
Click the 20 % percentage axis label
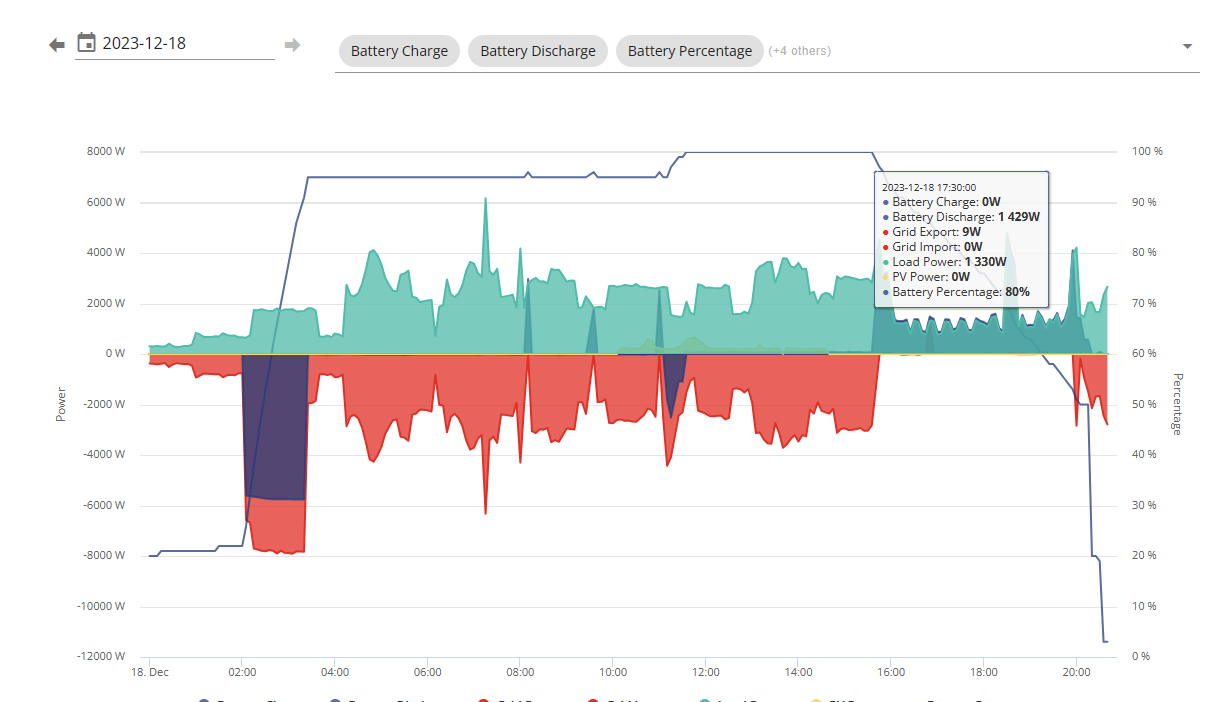coord(1144,555)
